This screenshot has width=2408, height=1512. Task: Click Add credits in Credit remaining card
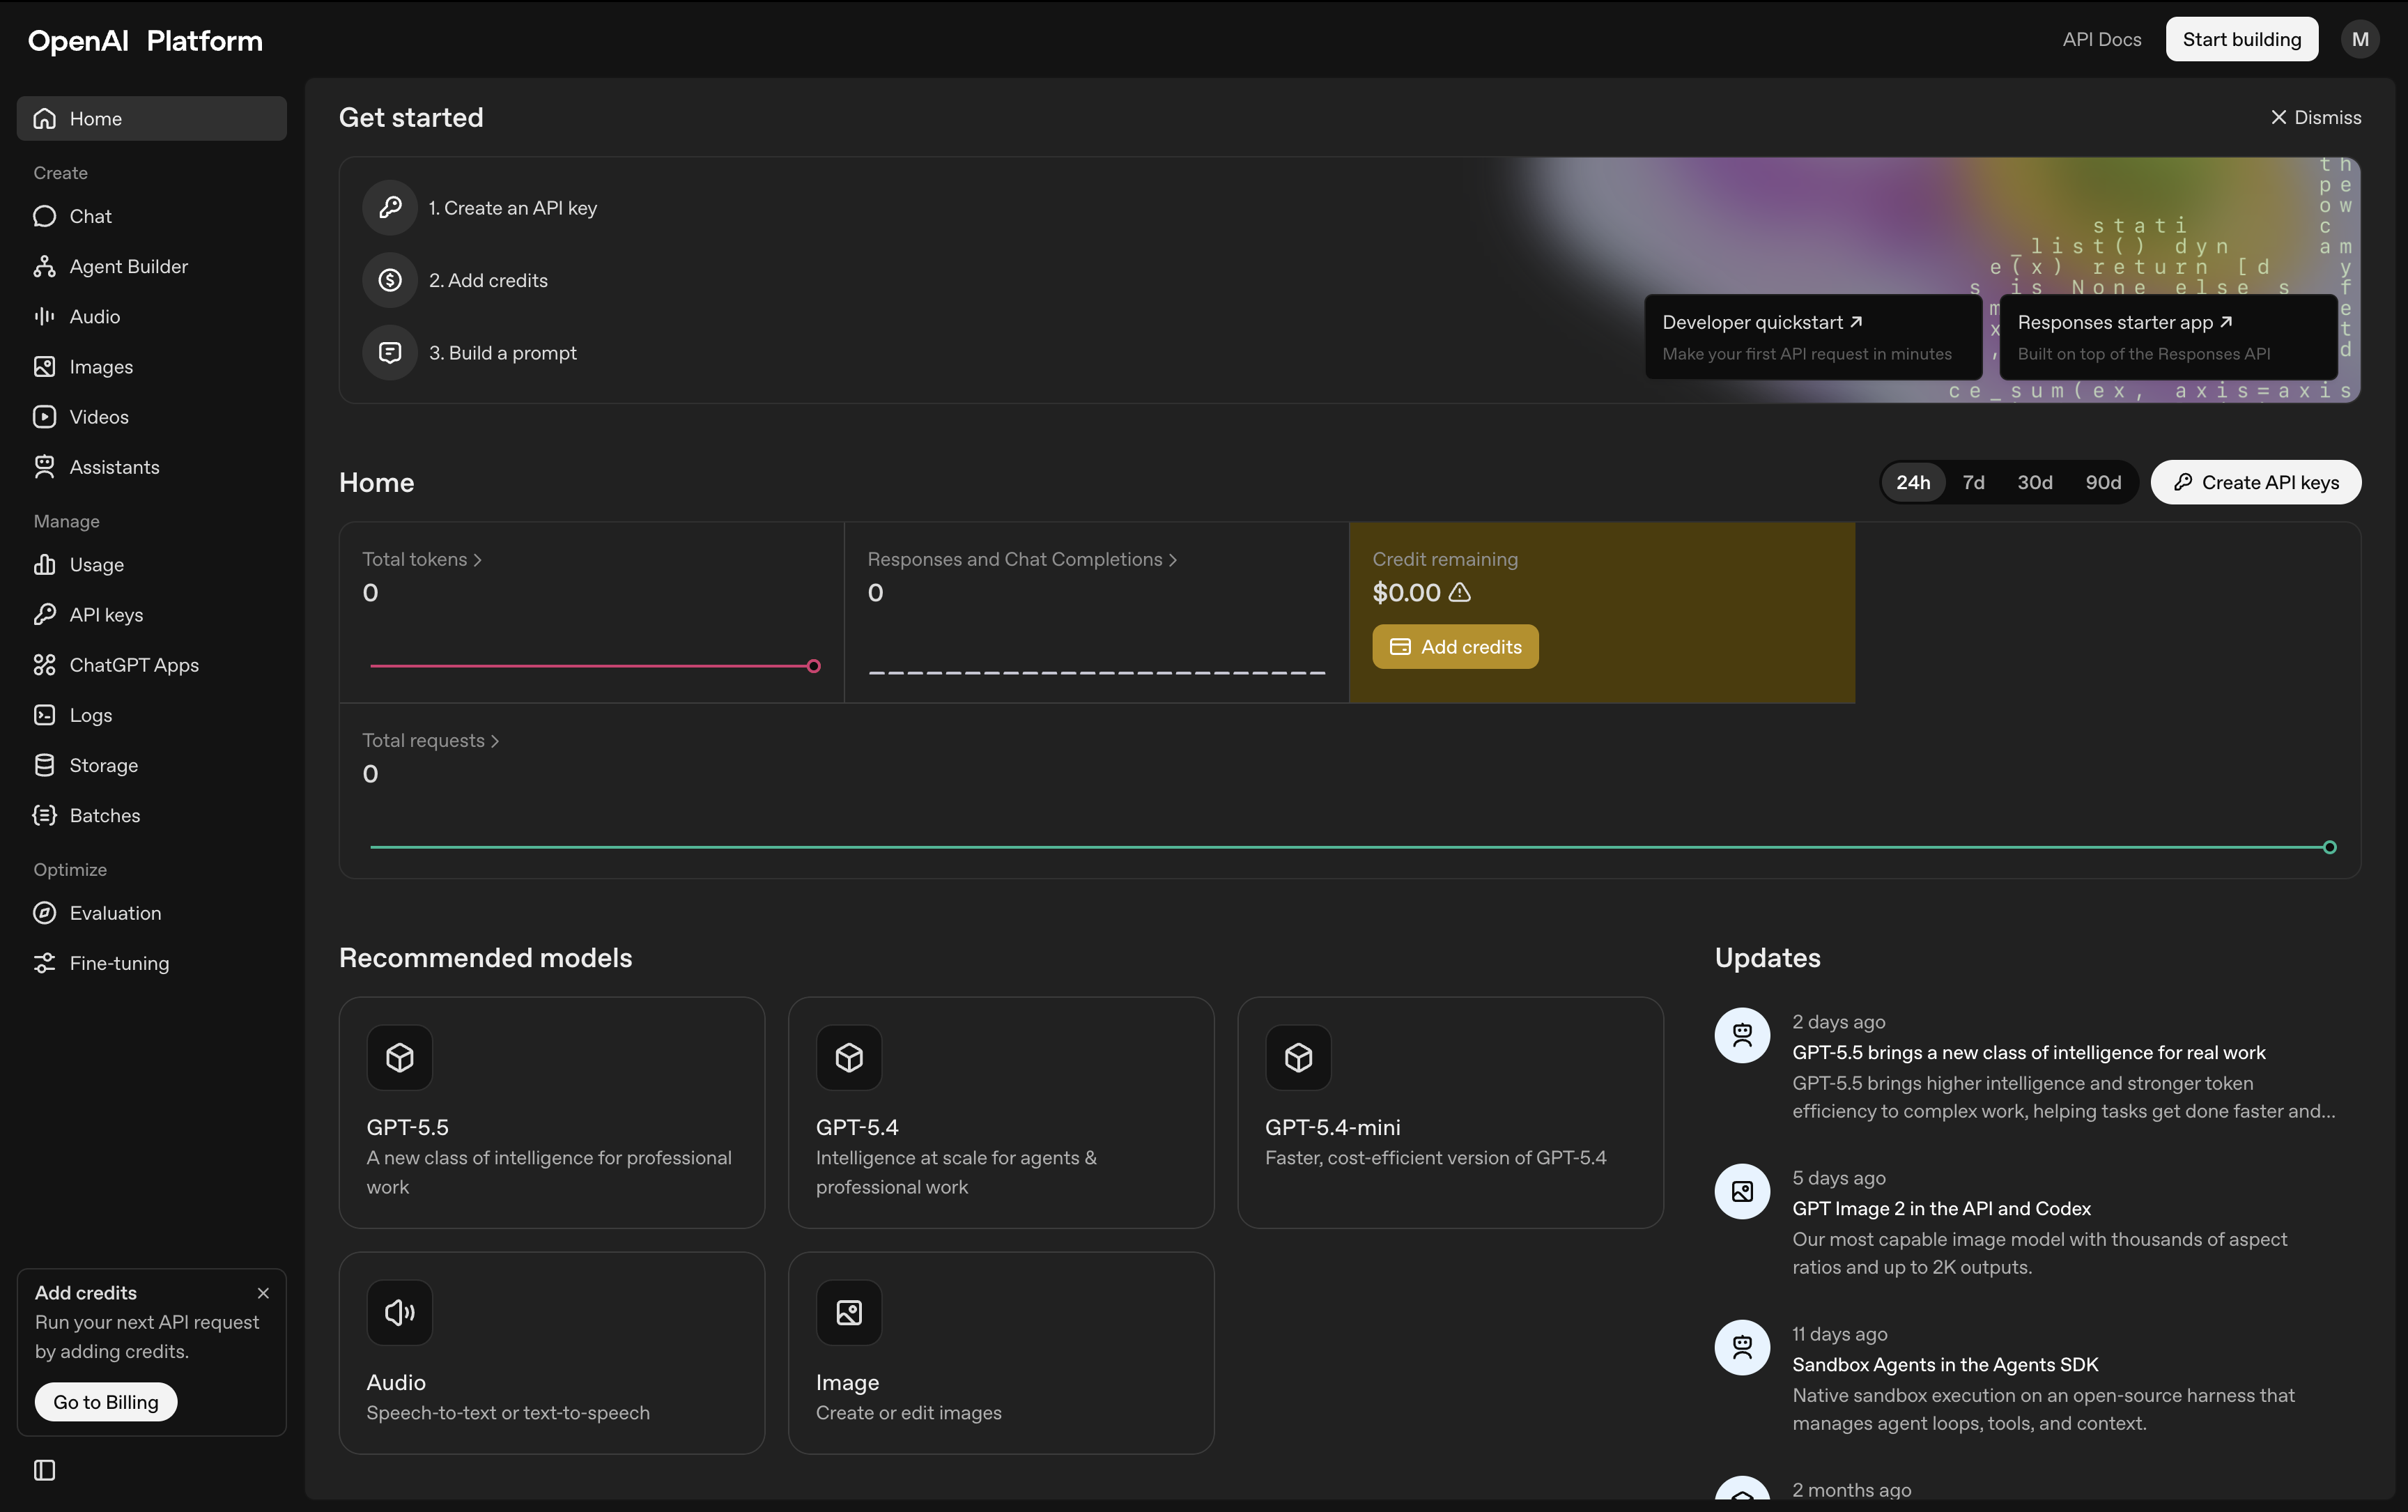(x=1455, y=647)
